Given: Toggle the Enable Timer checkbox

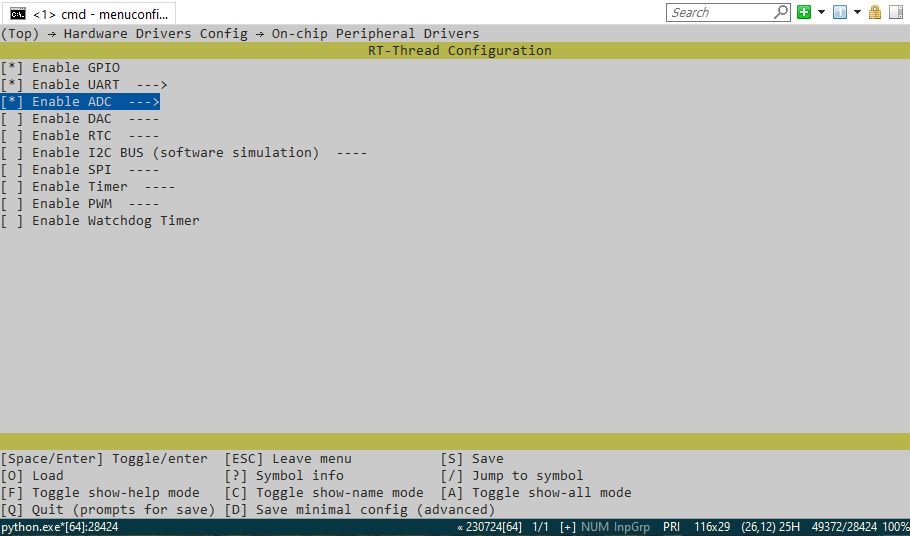Looking at the screenshot, I should [12, 187].
